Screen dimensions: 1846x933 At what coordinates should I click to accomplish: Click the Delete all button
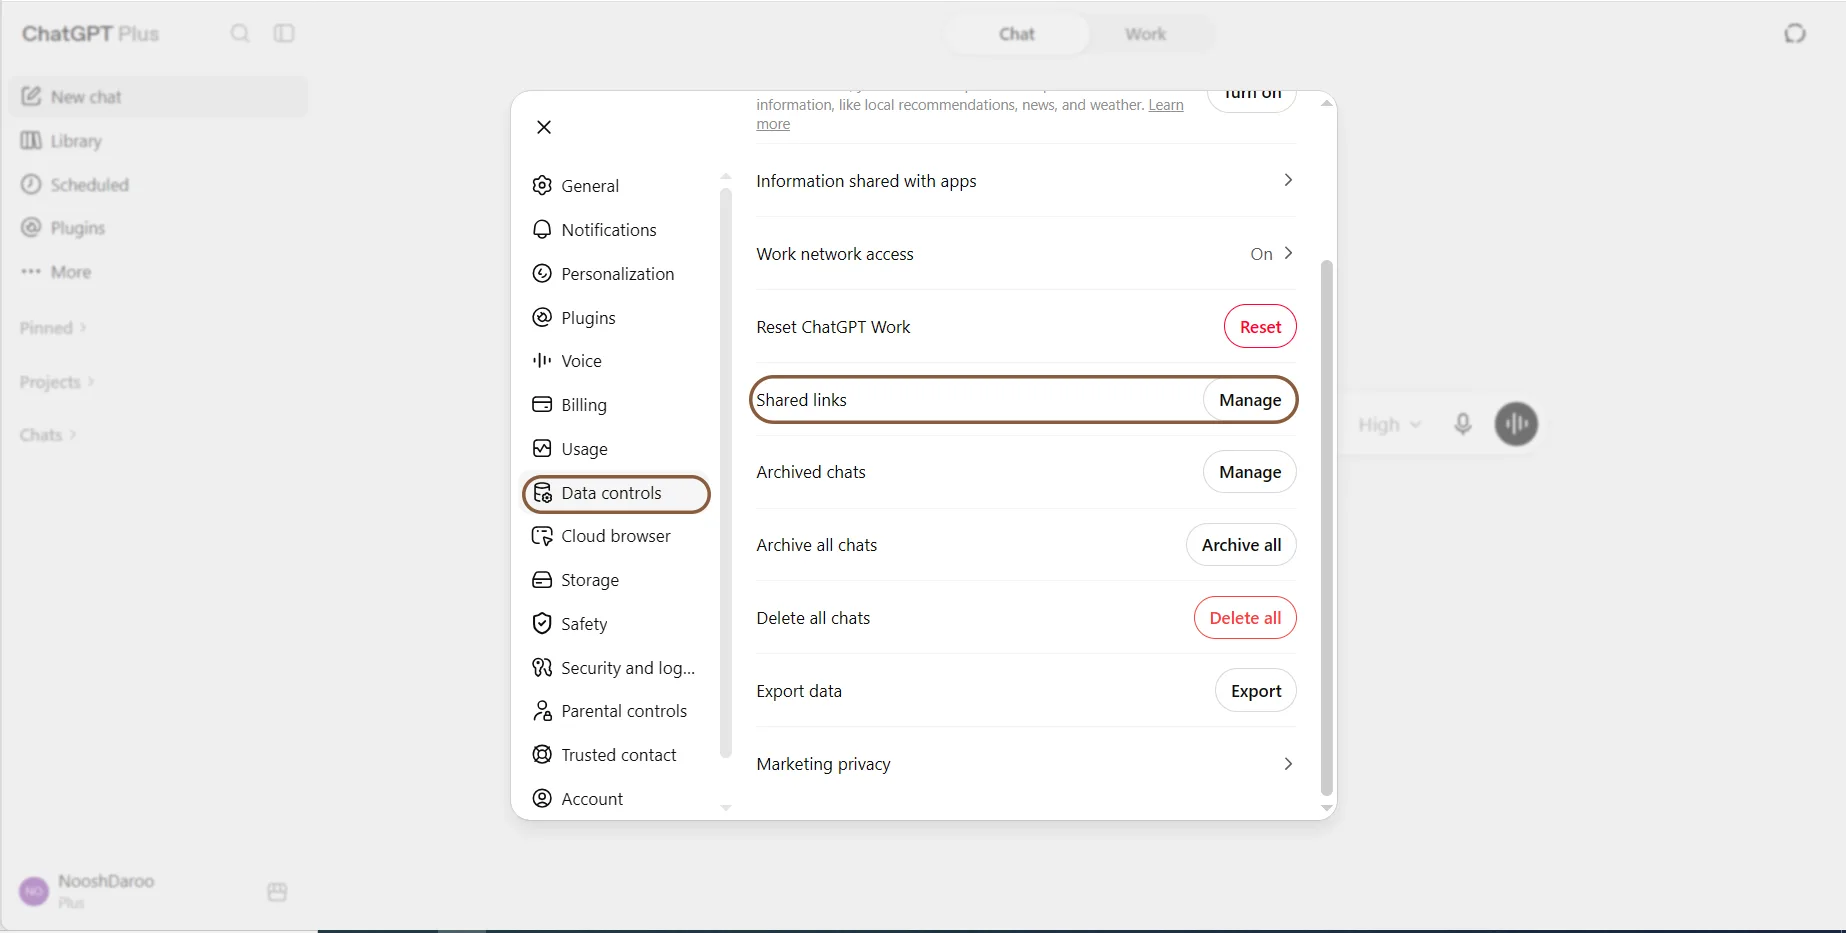pyautogui.click(x=1245, y=618)
